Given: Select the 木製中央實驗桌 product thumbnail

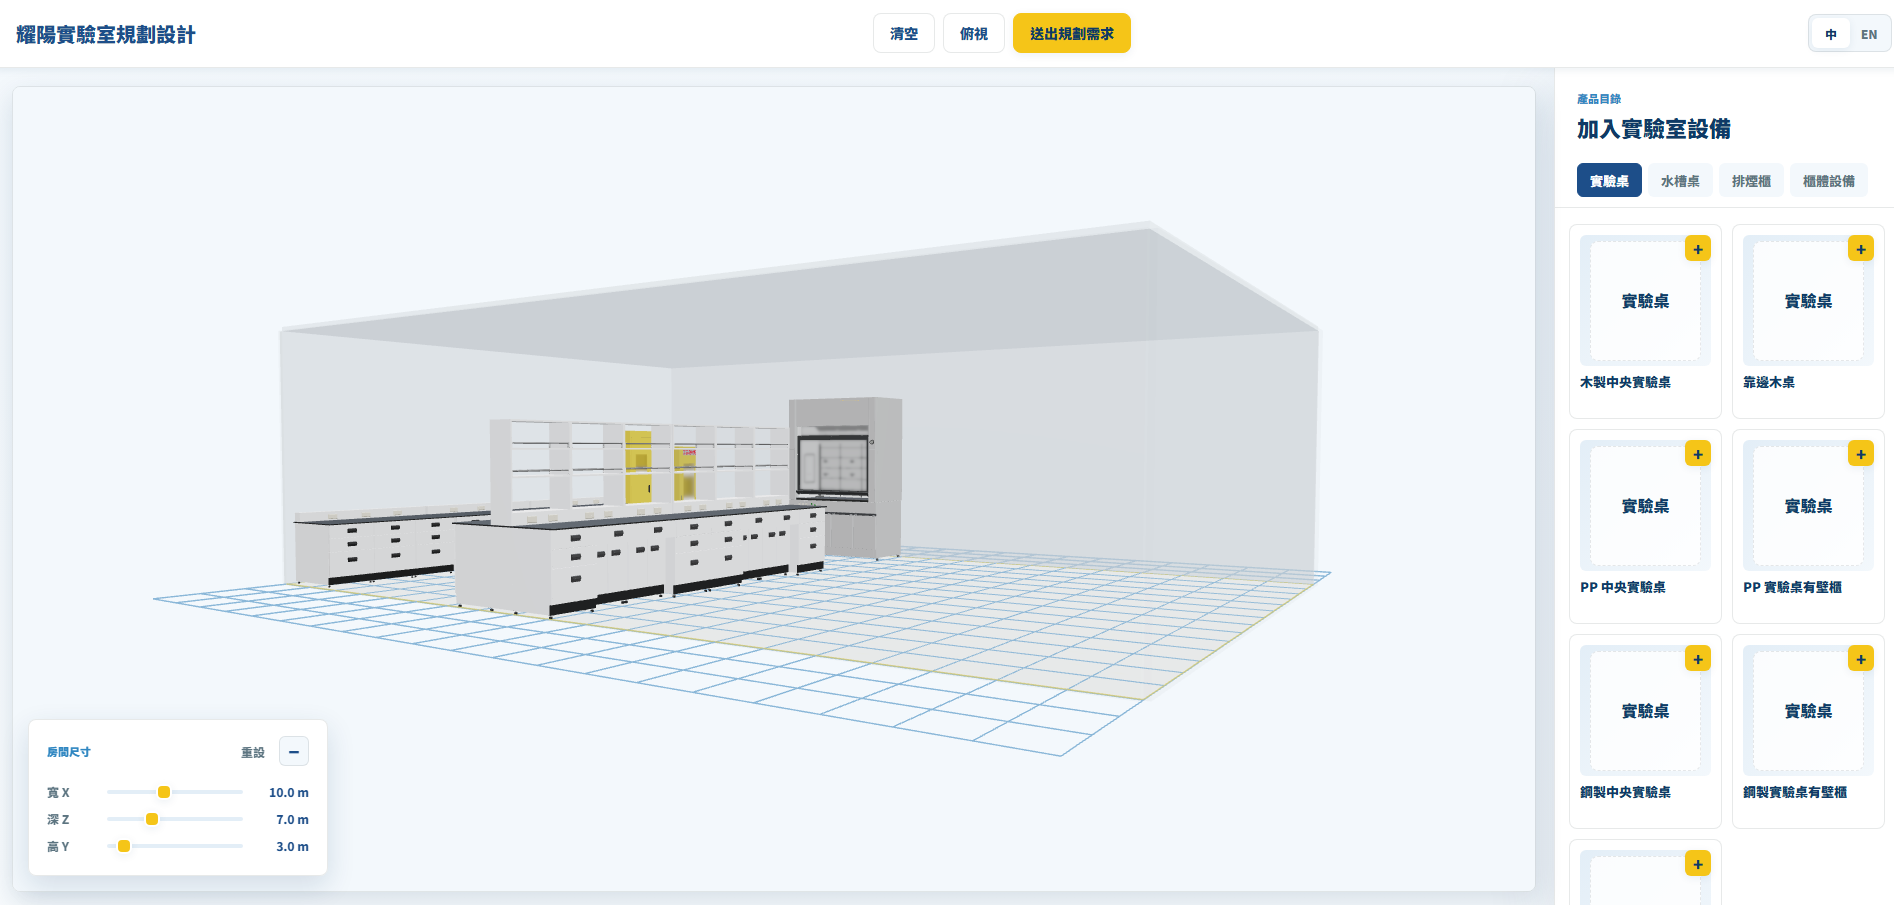Looking at the screenshot, I should pyautogui.click(x=1645, y=301).
